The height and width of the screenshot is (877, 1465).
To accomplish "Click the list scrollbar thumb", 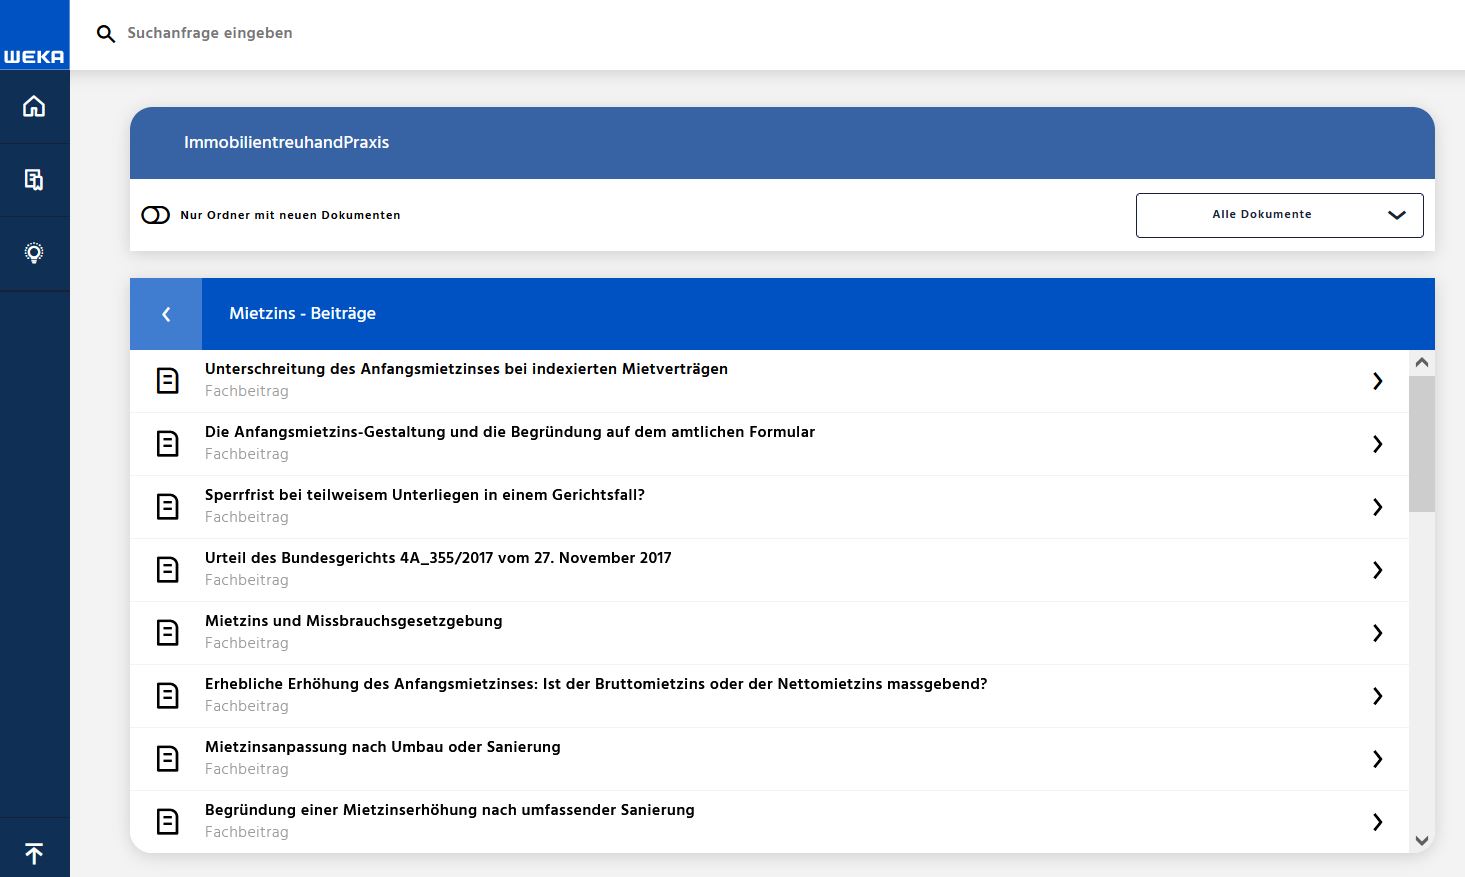I will (1421, 443).
